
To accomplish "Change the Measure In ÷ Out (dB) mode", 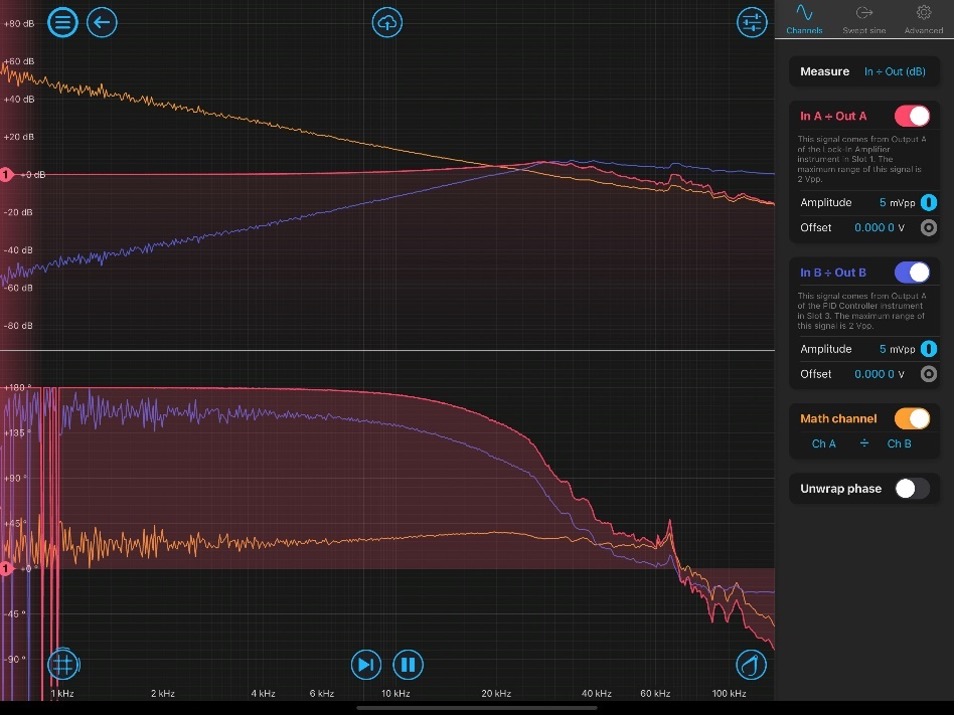I will [x=894, y=72].
